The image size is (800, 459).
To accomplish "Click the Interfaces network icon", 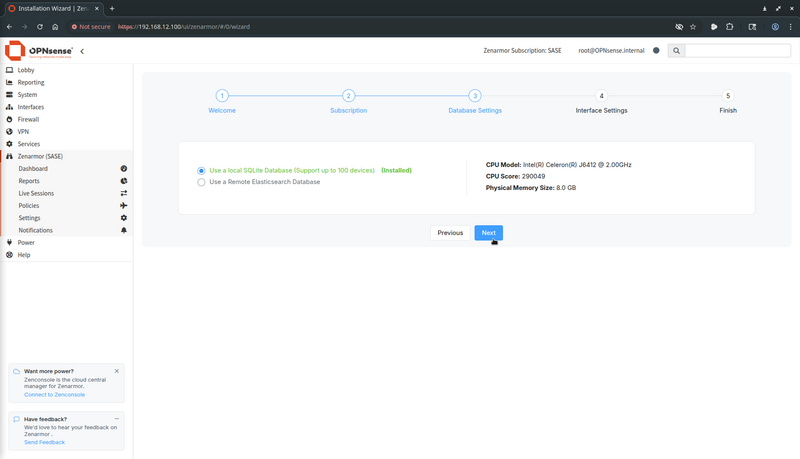I will coord(9,107).
